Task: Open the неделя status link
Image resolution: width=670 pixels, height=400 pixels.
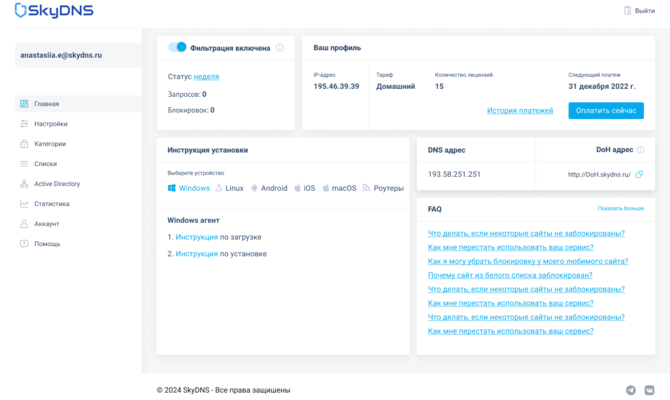Action: point(206,76)
